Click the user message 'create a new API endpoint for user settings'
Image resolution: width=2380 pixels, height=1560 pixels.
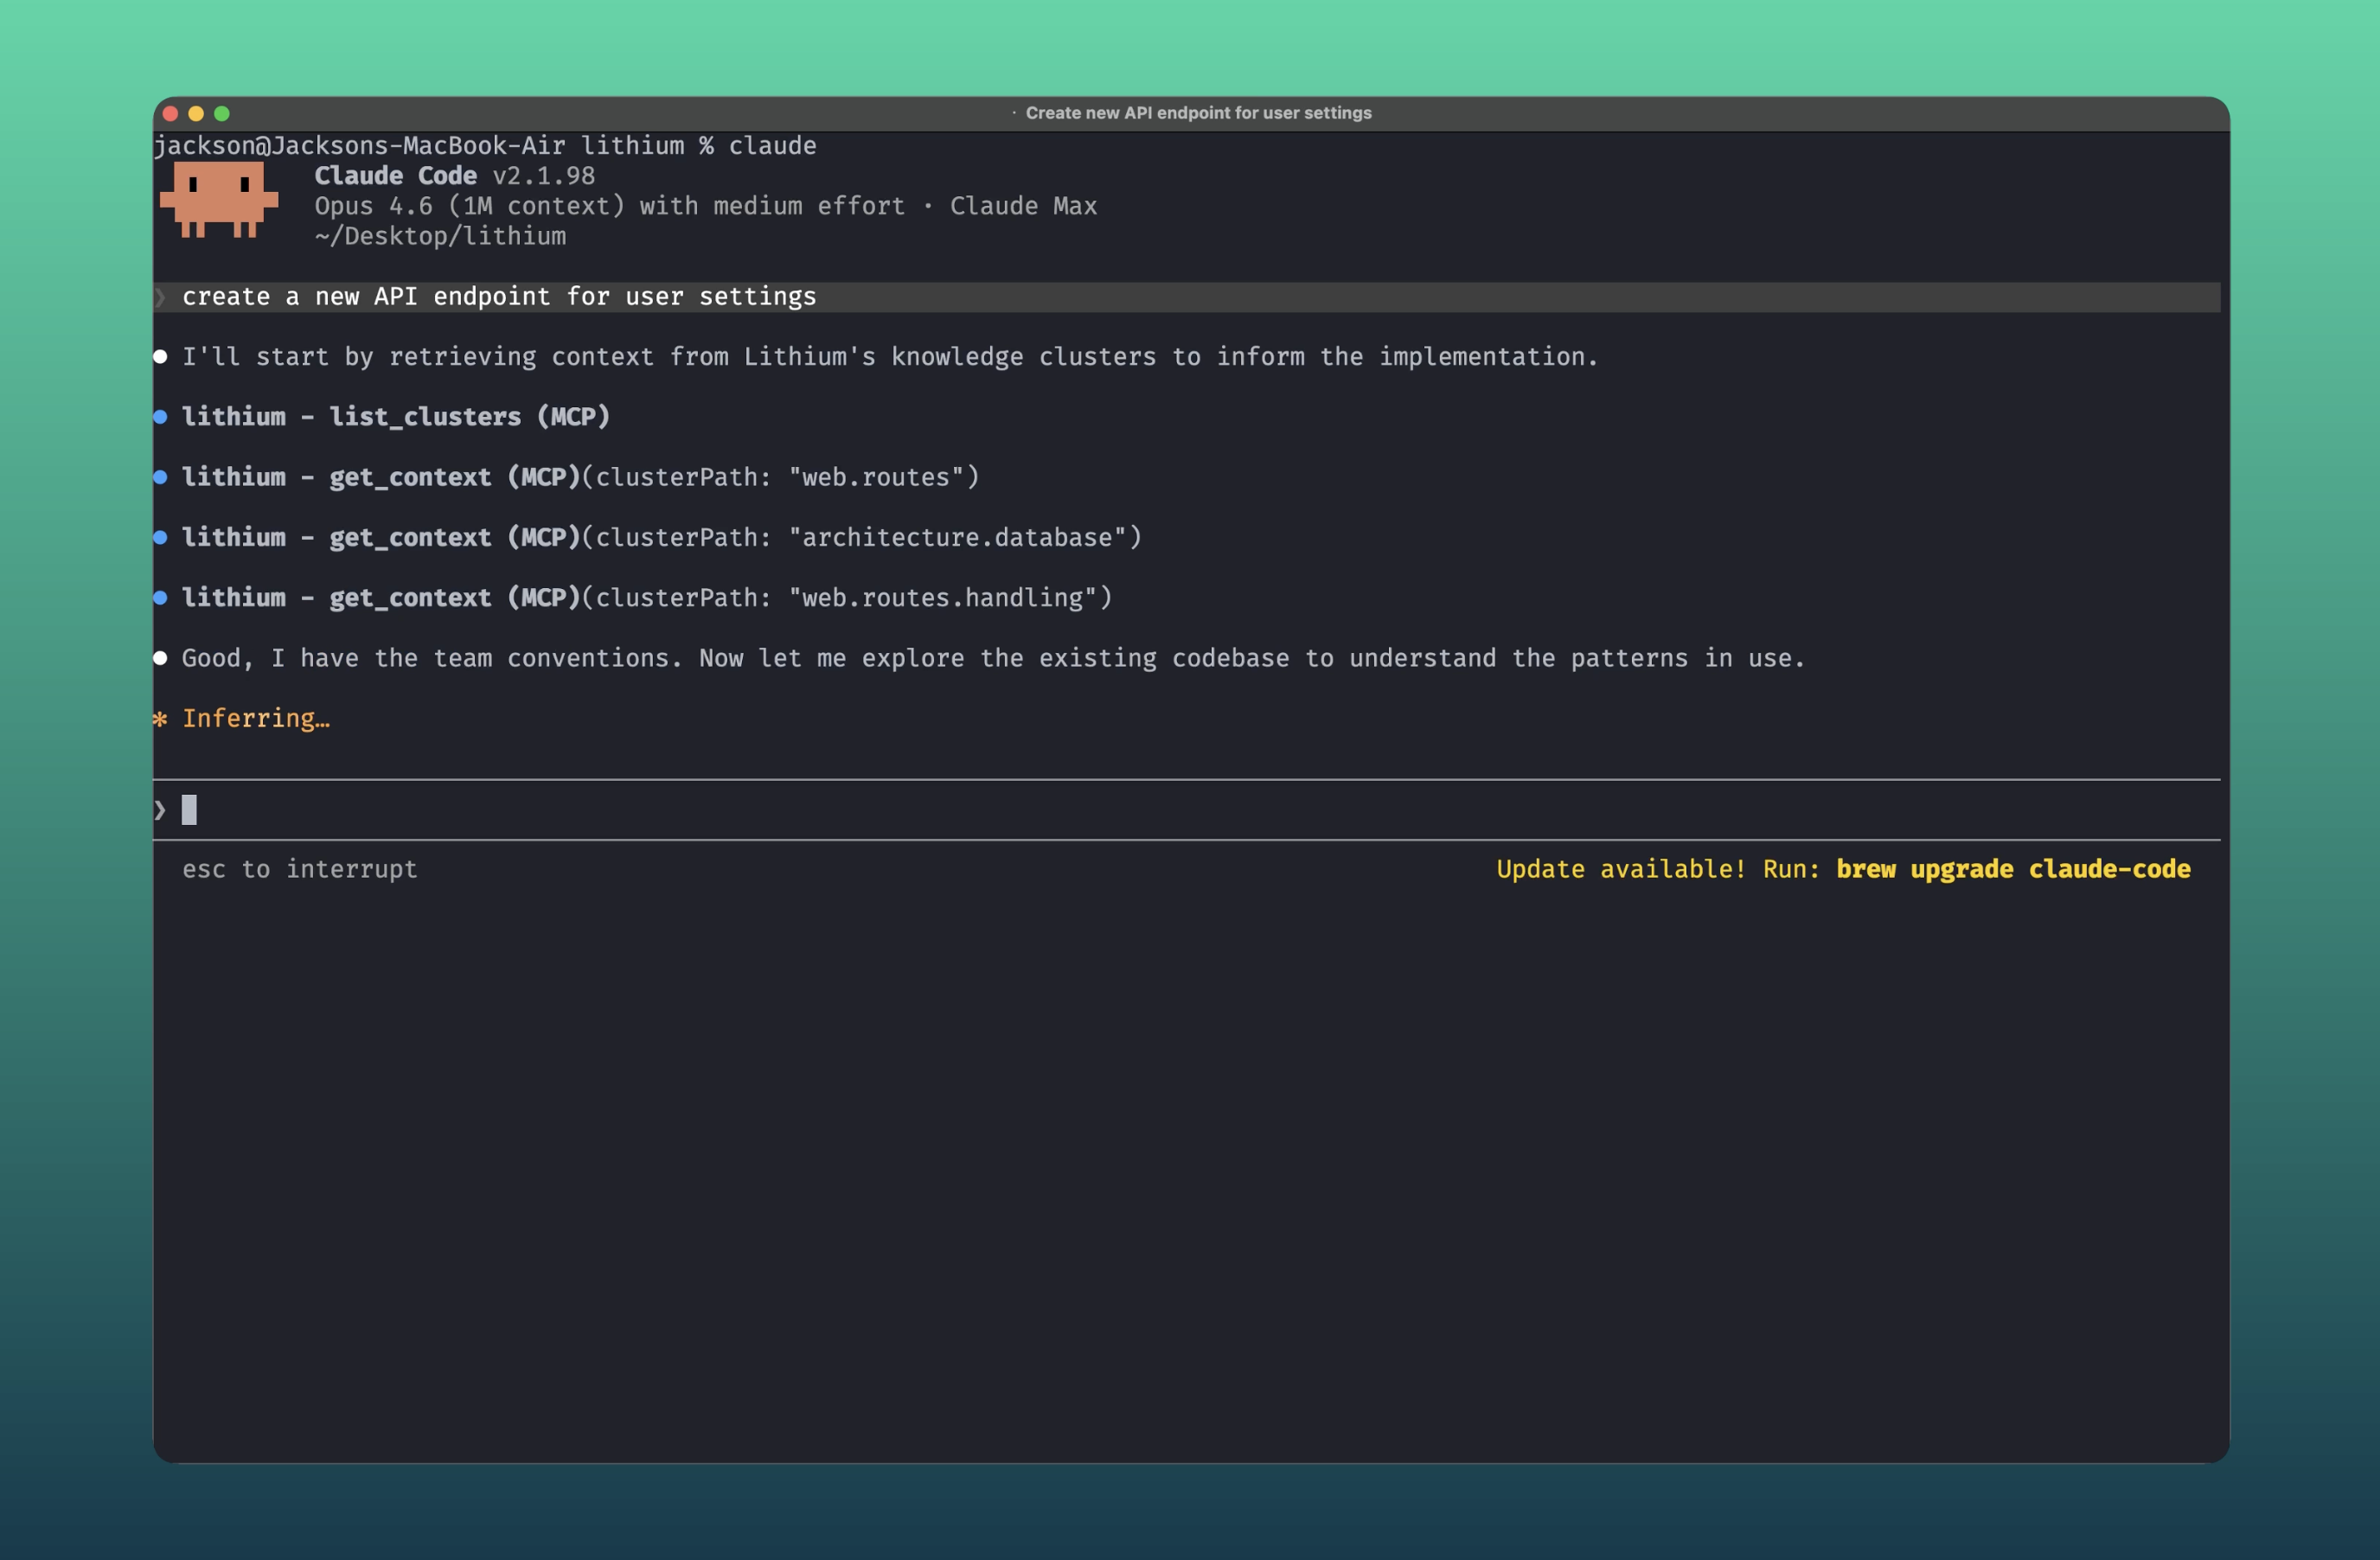click(x=499, y=296)
